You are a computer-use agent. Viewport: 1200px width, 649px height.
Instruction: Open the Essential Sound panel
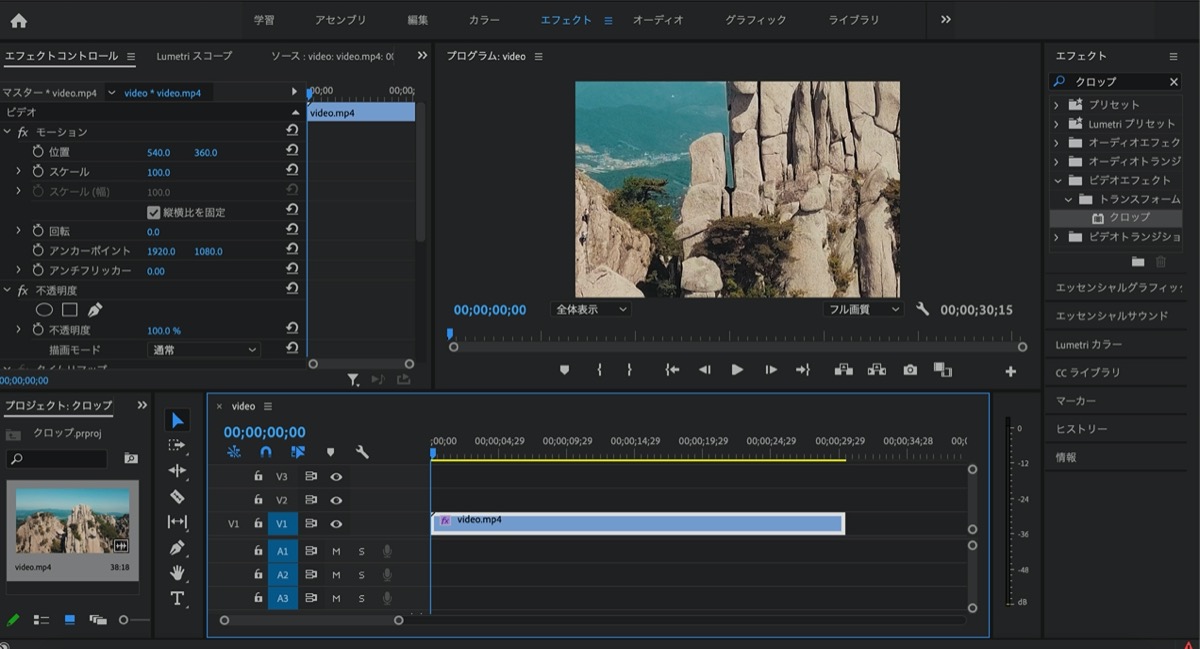point(1111,316)
